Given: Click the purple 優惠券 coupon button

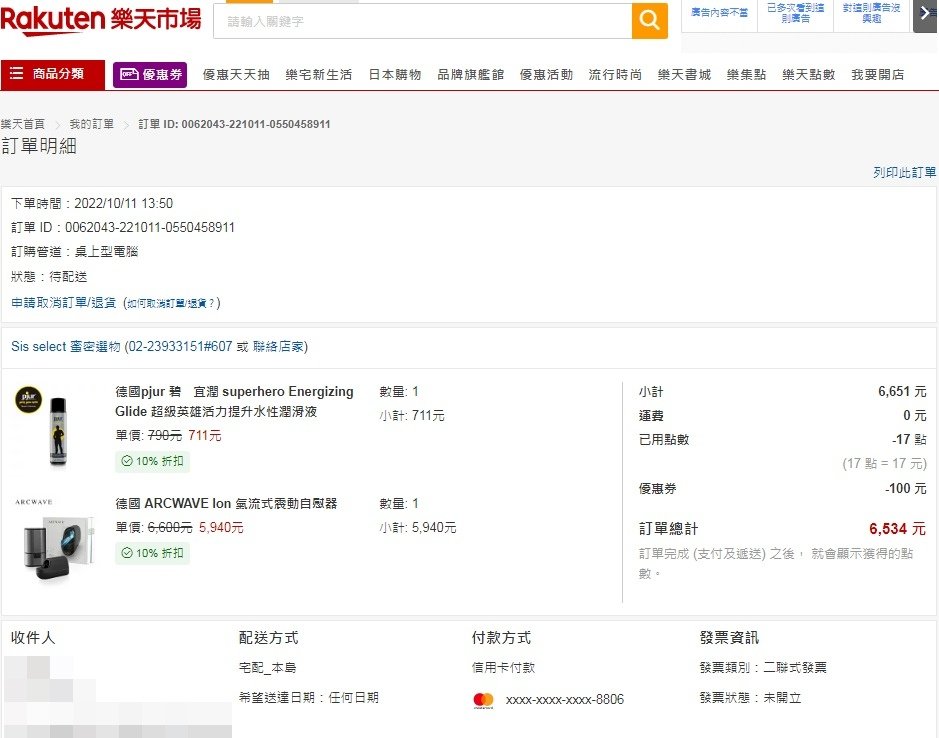Looking at the screenshot, I should pyautogui.click(x=150, y=75).
